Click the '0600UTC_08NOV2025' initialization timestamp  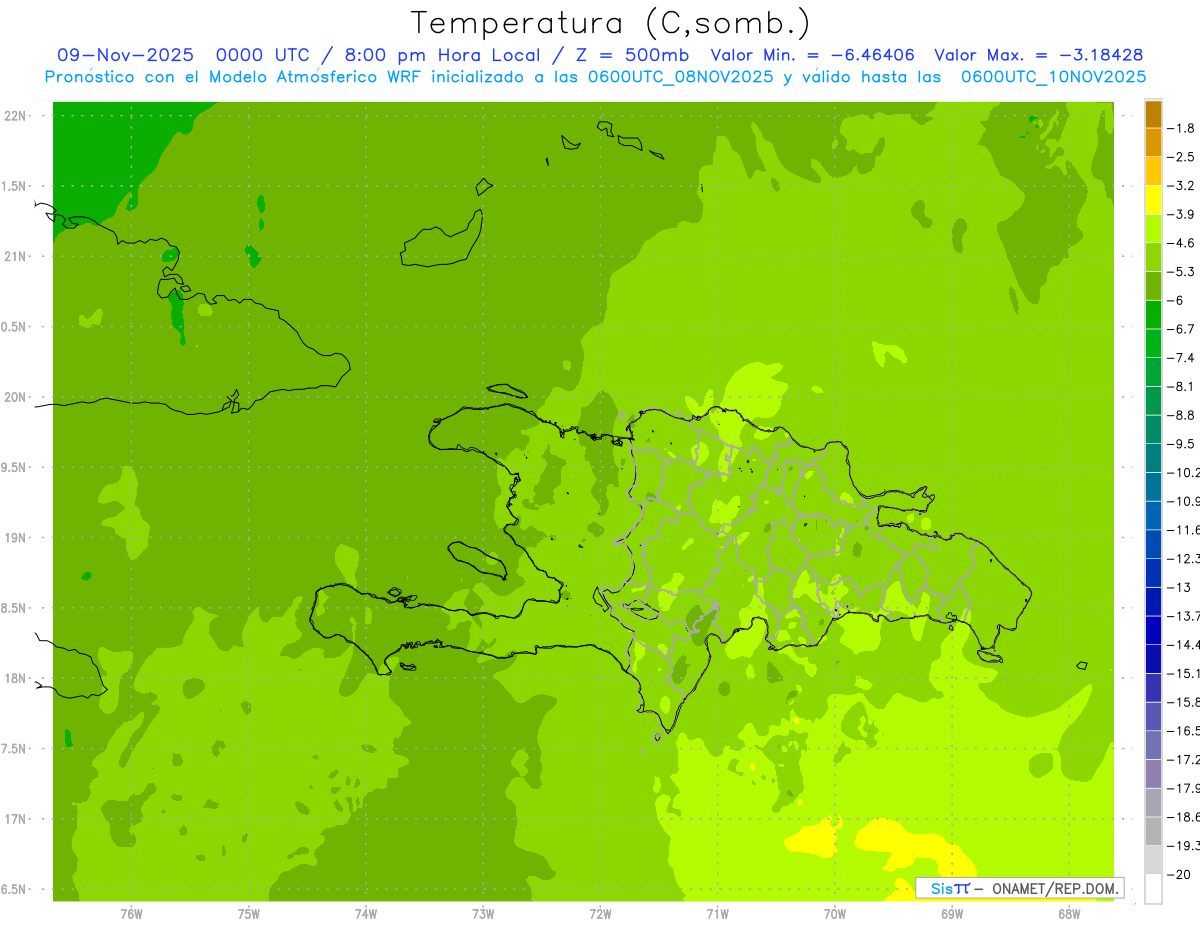click(680, 77)
